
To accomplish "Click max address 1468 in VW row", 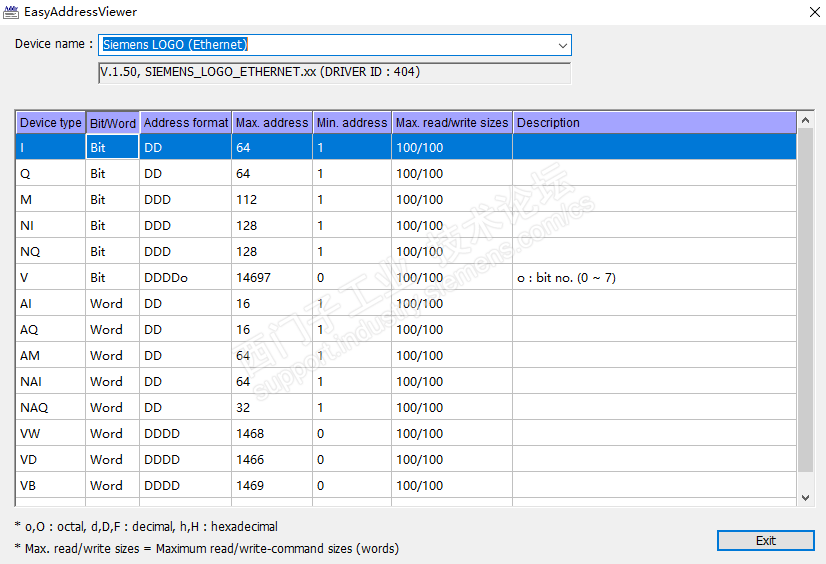I will tap(272, 433).
